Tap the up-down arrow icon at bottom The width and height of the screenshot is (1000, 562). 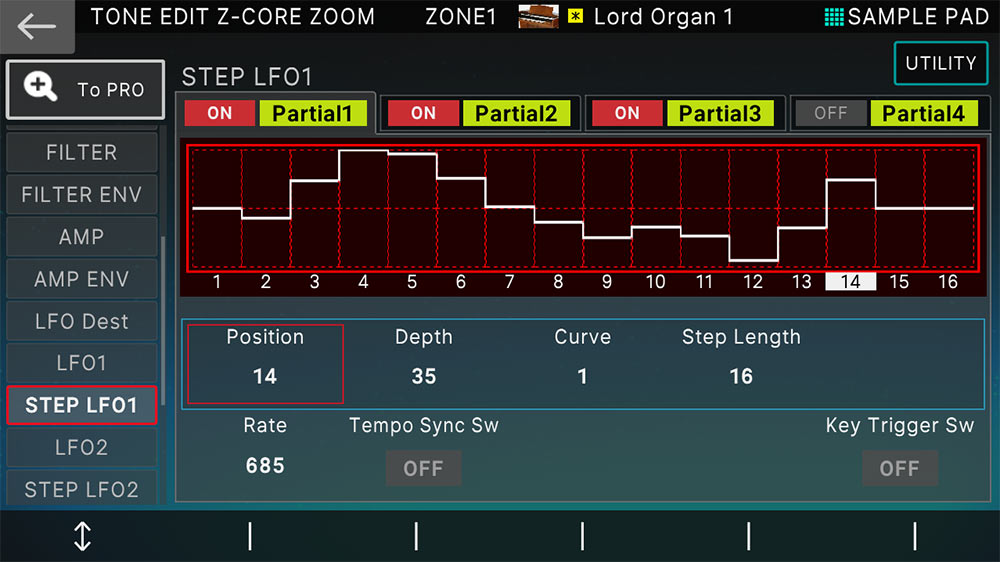(82, 536)
